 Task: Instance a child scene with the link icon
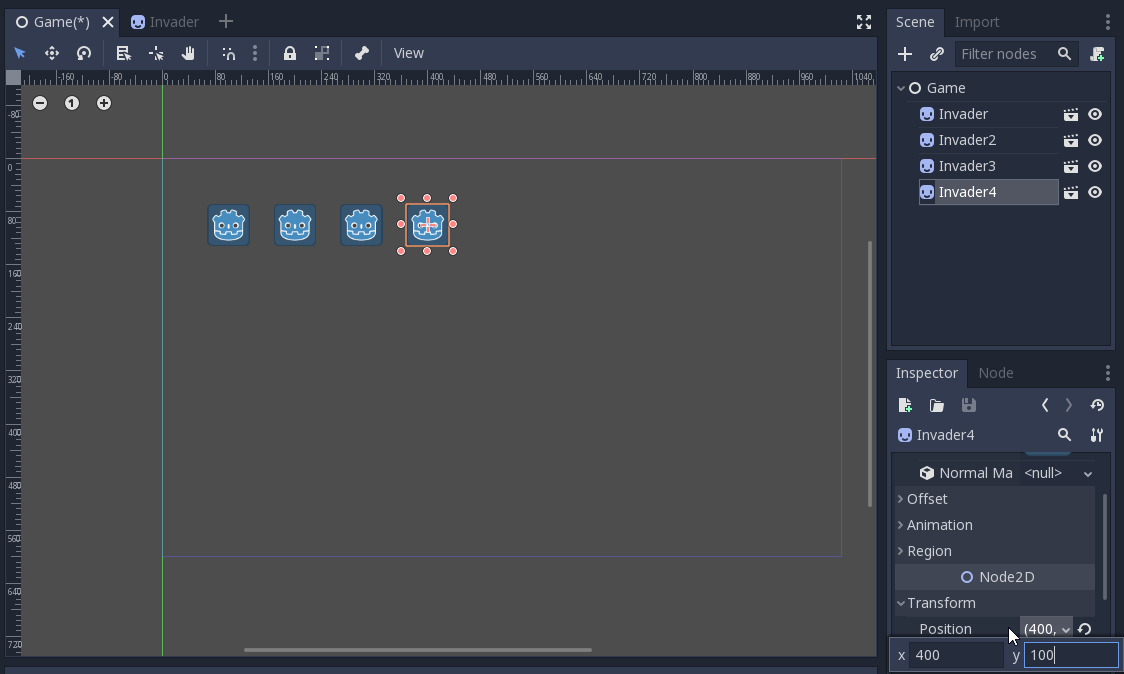click(x=937, y=54)
